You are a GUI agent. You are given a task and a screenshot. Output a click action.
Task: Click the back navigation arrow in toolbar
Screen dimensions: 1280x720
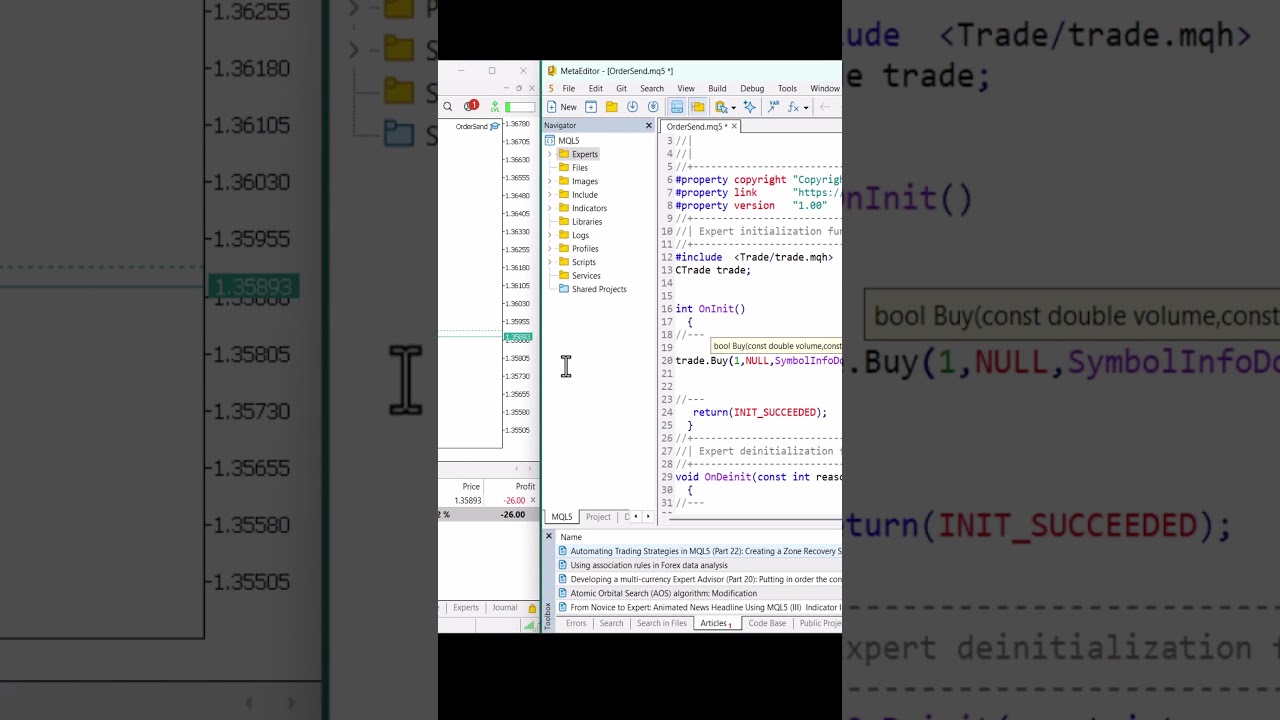point(825,107)
